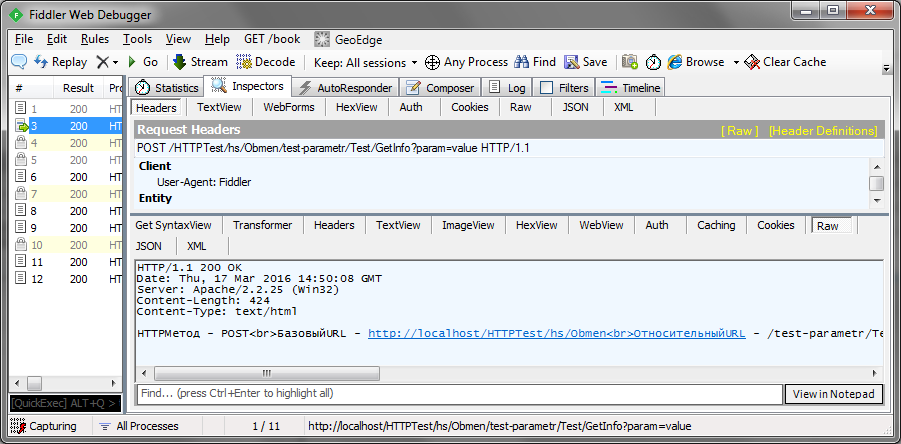Click the Entity header group
This screenshot has height=444, width=901.
[155, 198]
